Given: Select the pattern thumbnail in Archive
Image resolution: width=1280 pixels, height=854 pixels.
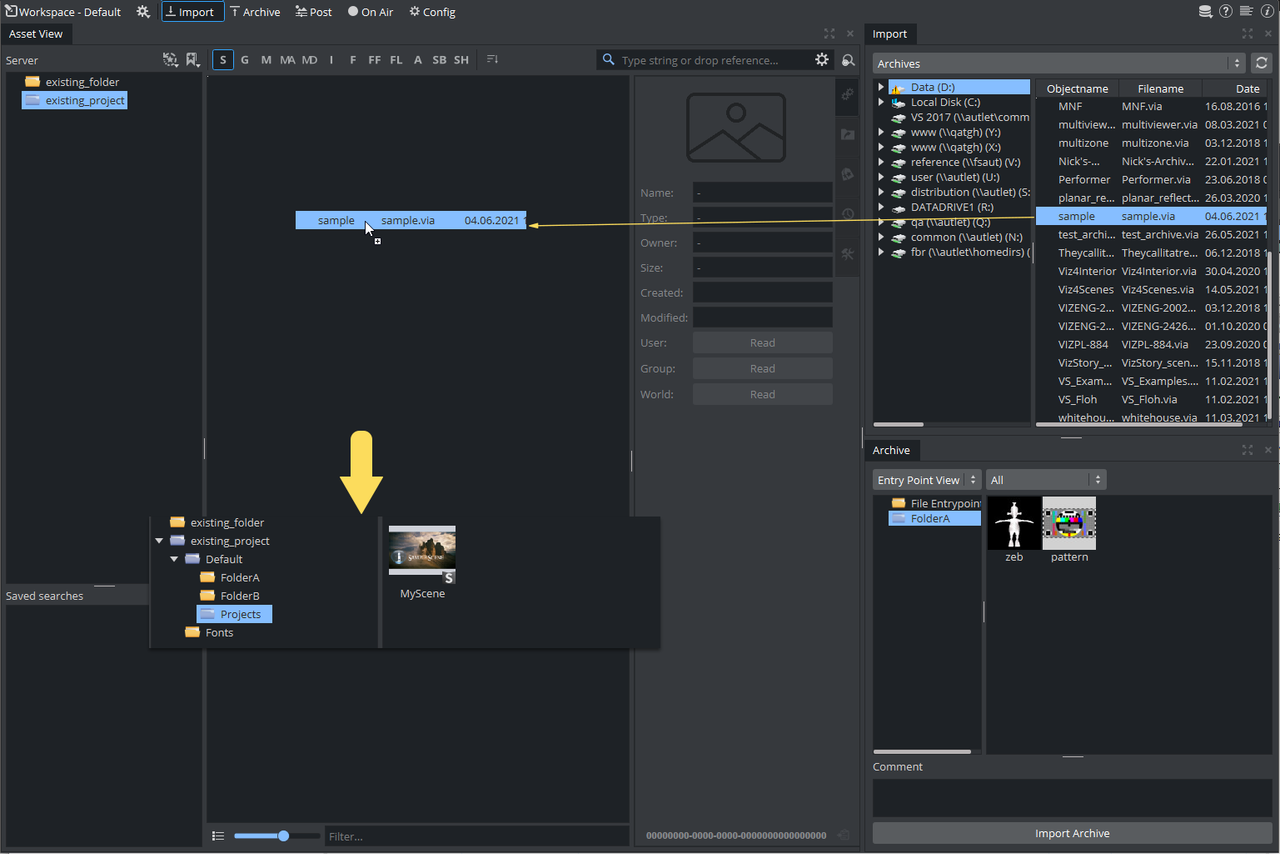Looking at the screenshot, I should [1069, 524].
